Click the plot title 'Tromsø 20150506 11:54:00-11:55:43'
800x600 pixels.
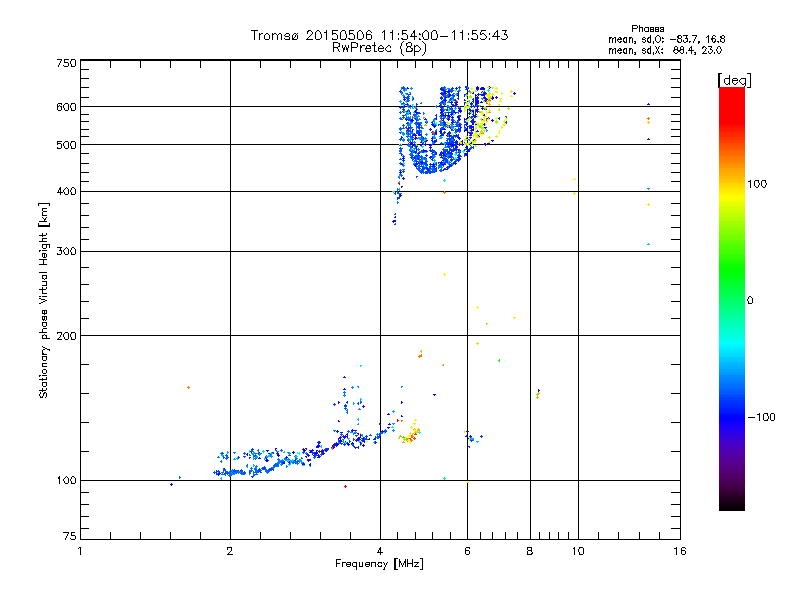379,35
